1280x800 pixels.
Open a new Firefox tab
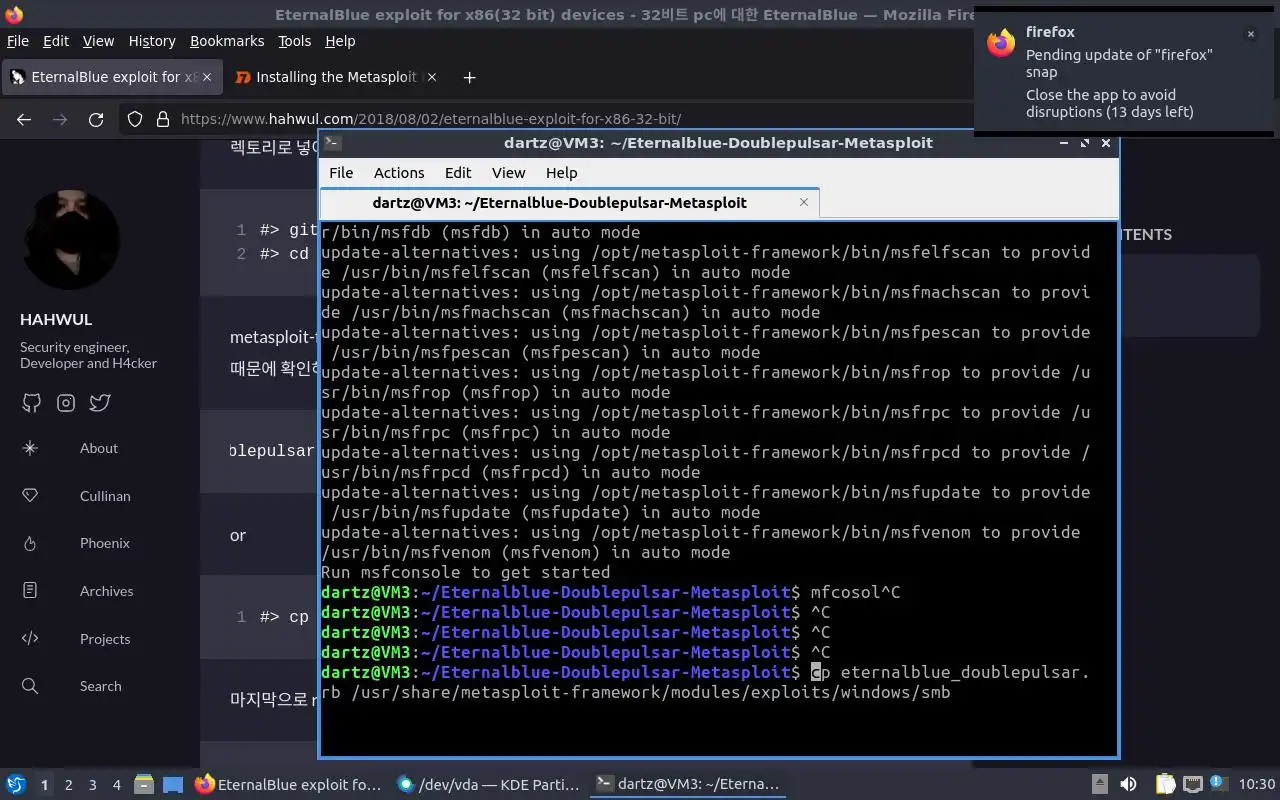click(469, 77)
